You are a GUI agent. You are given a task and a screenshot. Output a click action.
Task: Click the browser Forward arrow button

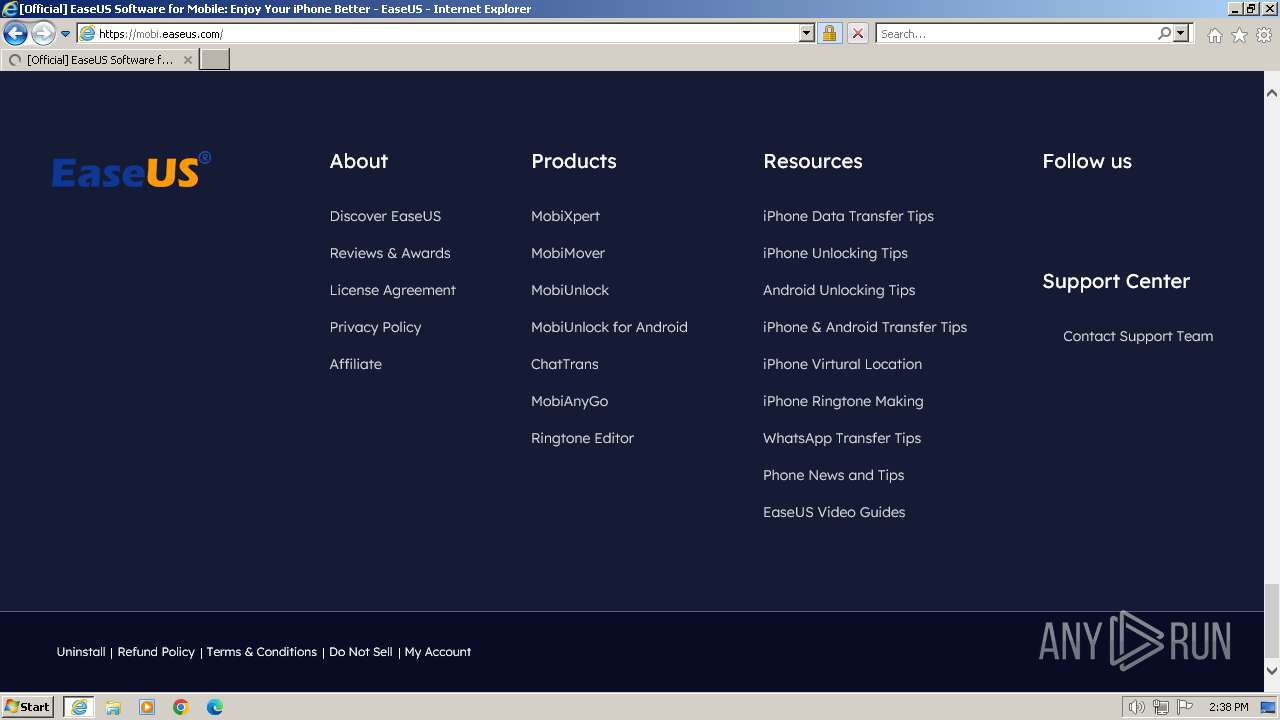[42, 34]
